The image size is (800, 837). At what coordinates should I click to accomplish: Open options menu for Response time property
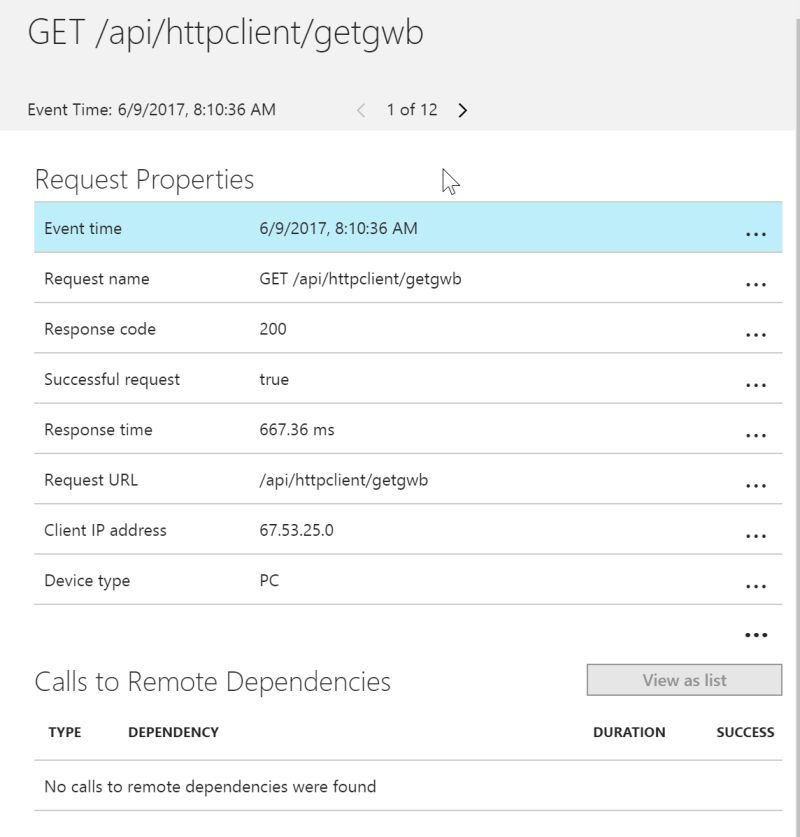click(757, 432)
